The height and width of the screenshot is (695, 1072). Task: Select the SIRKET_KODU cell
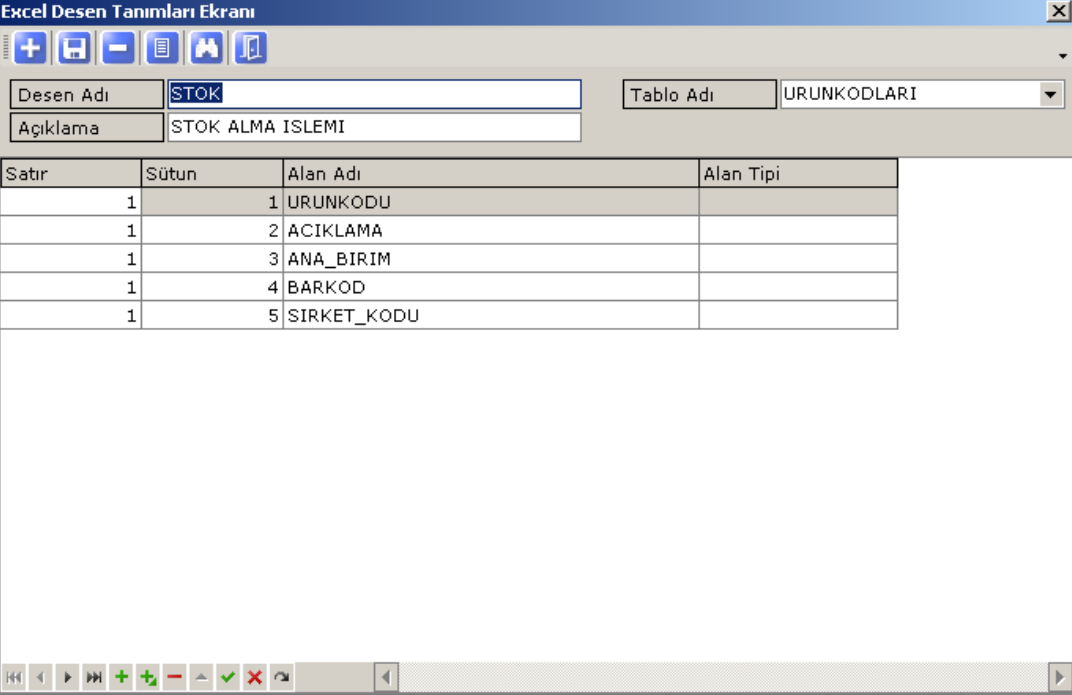[x=491, y=316]
